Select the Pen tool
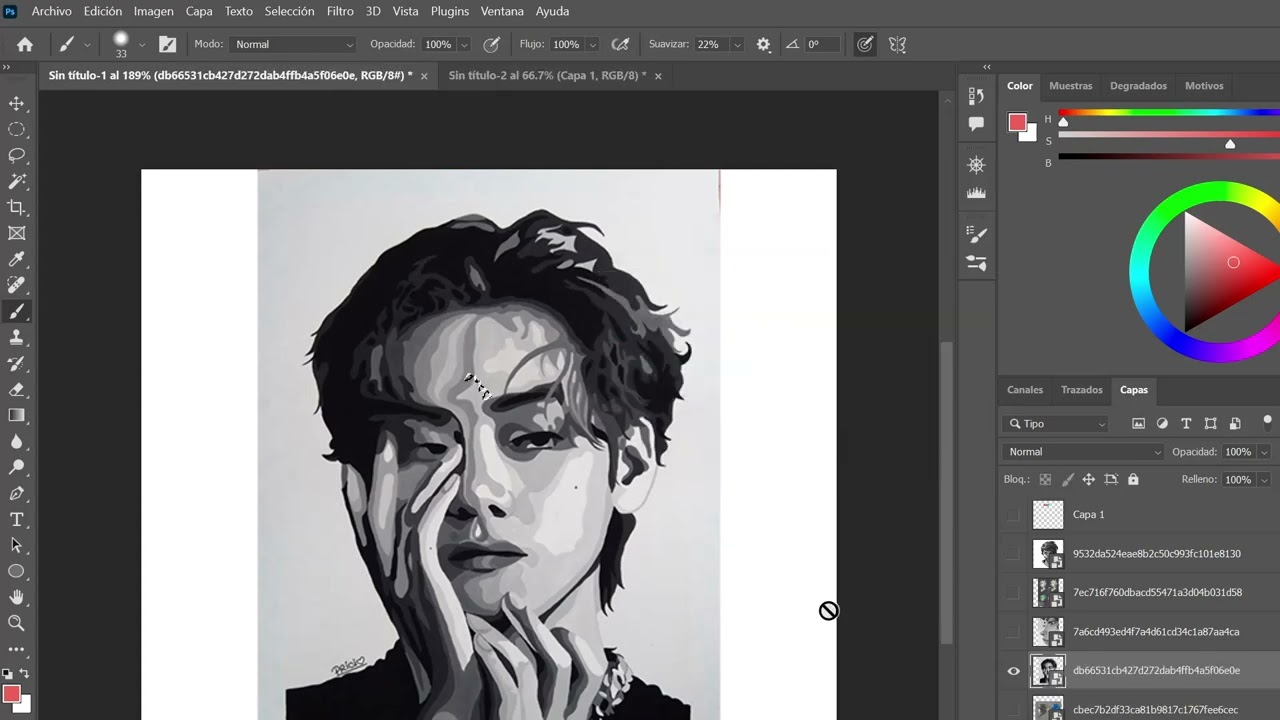Image resolution: width=1280 pixels, height=720 pixels. (16, 493)
